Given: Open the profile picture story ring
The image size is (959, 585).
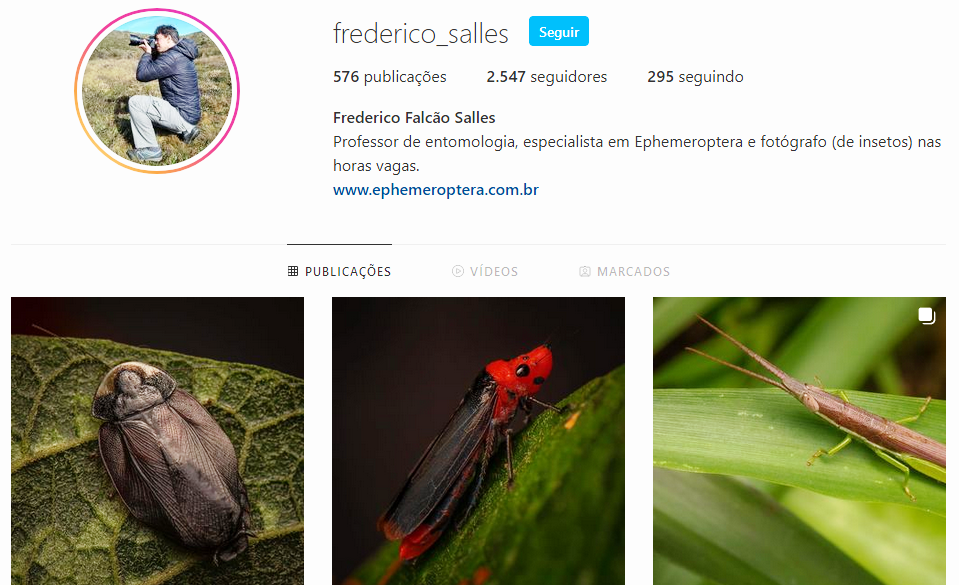Looking at the screenshot, I should click(157, 91).
